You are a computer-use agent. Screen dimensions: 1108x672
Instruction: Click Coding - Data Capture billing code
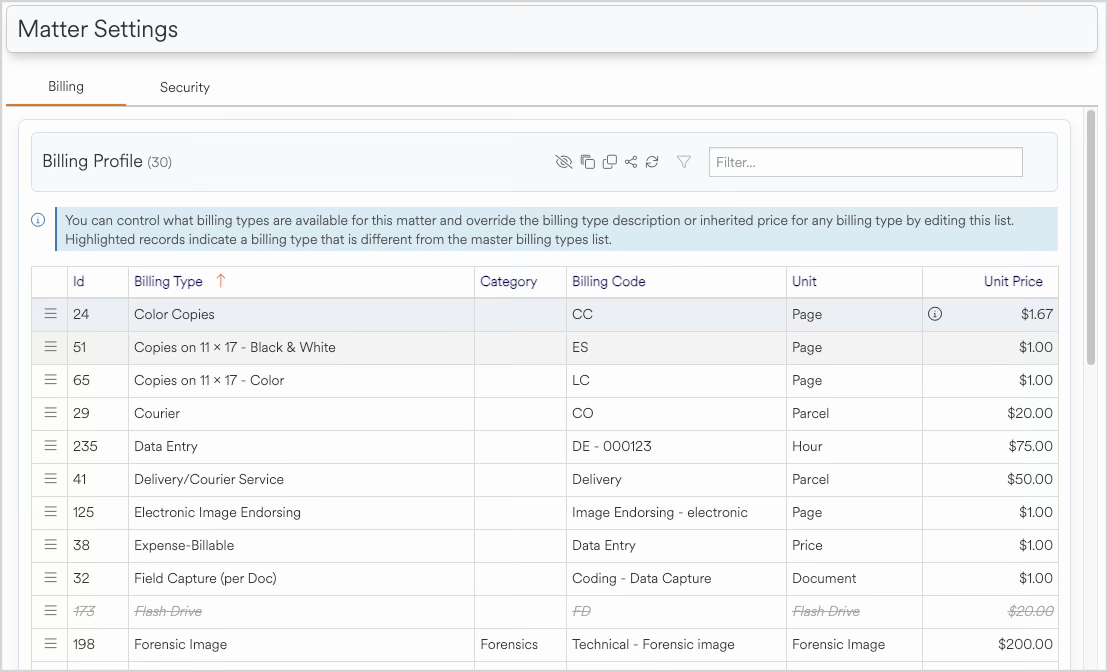coord(642,578)
